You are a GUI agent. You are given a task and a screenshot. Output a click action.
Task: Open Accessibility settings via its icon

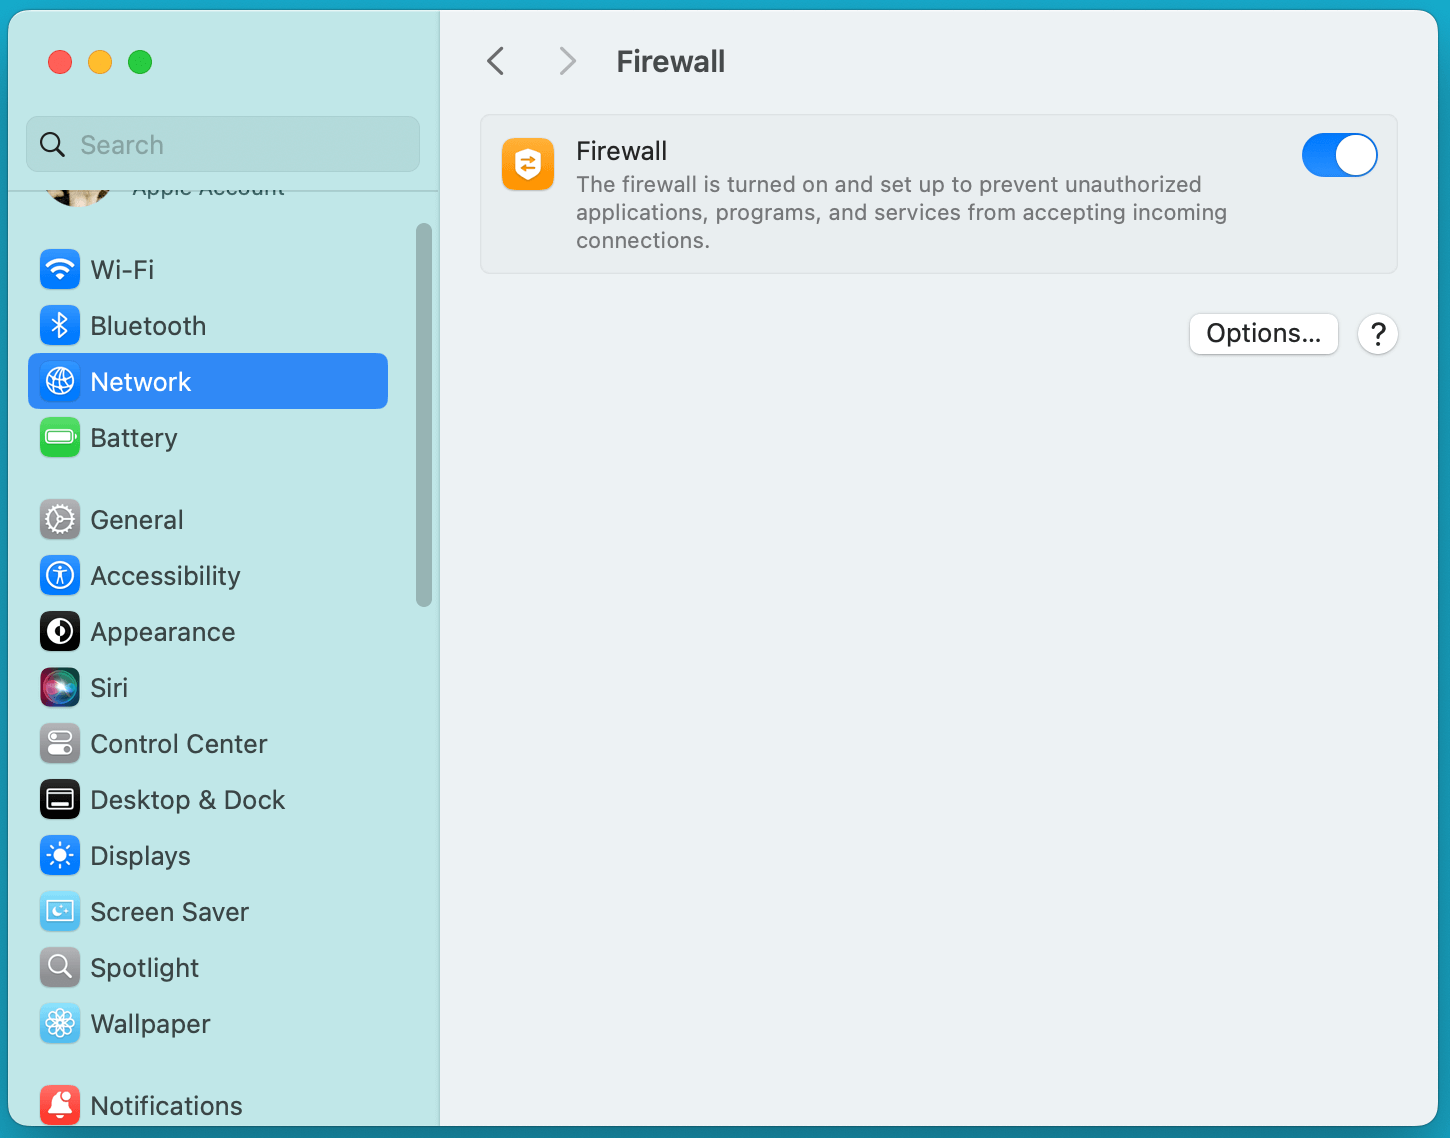coord(60,575)
